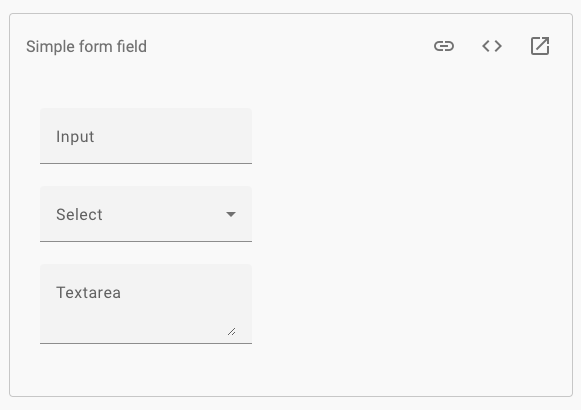Click empty space inside the Textarea box
Viewport: 581px width, 410px height.
(x=141, y=320)
